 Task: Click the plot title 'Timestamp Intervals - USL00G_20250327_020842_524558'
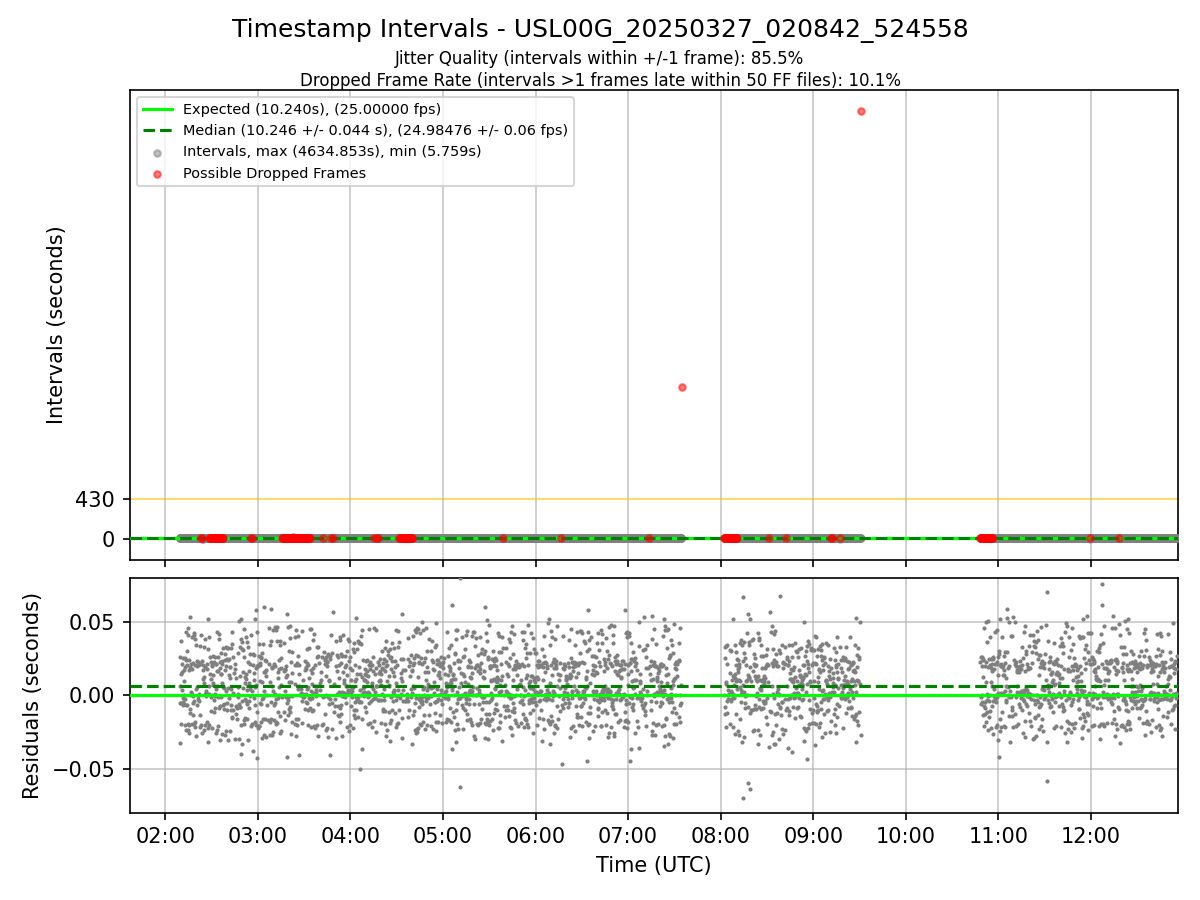(x=600, y=29)
